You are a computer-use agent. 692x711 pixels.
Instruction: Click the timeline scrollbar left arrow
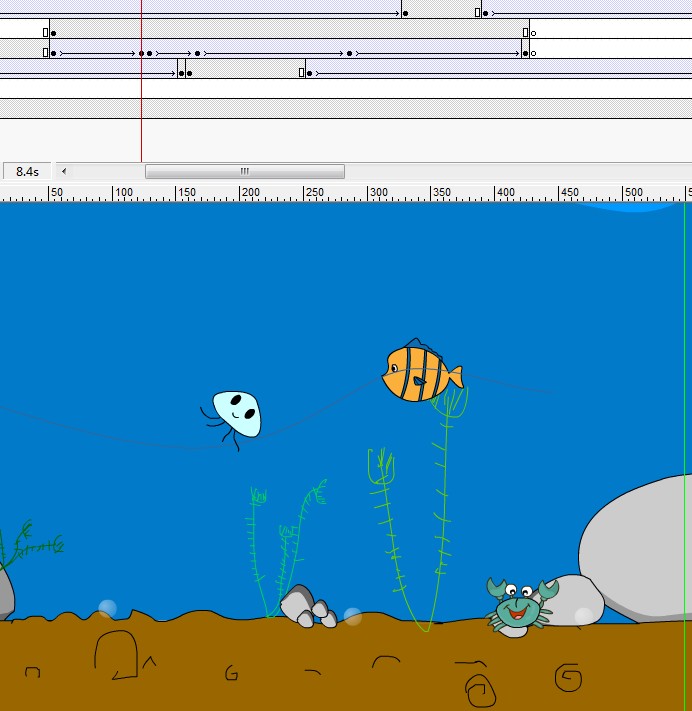(x=64, y=171)
